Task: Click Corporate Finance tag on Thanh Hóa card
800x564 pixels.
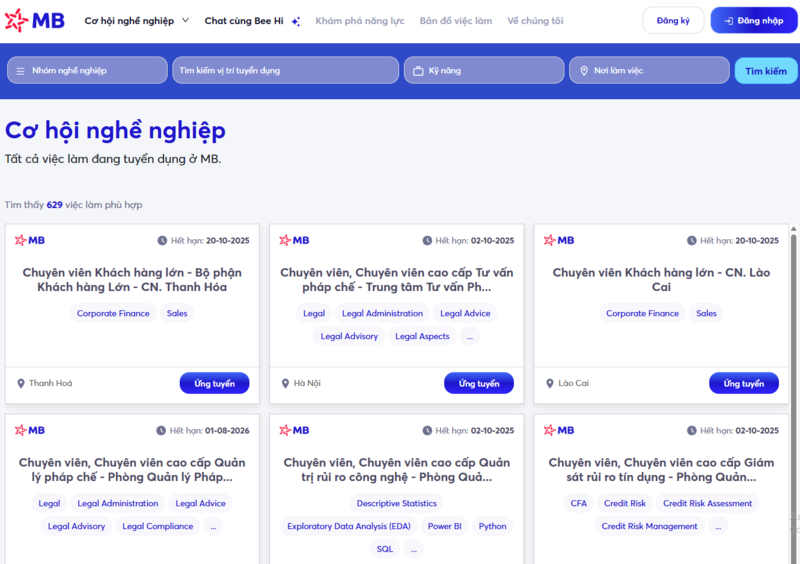Action: click(x=113, y=313)
